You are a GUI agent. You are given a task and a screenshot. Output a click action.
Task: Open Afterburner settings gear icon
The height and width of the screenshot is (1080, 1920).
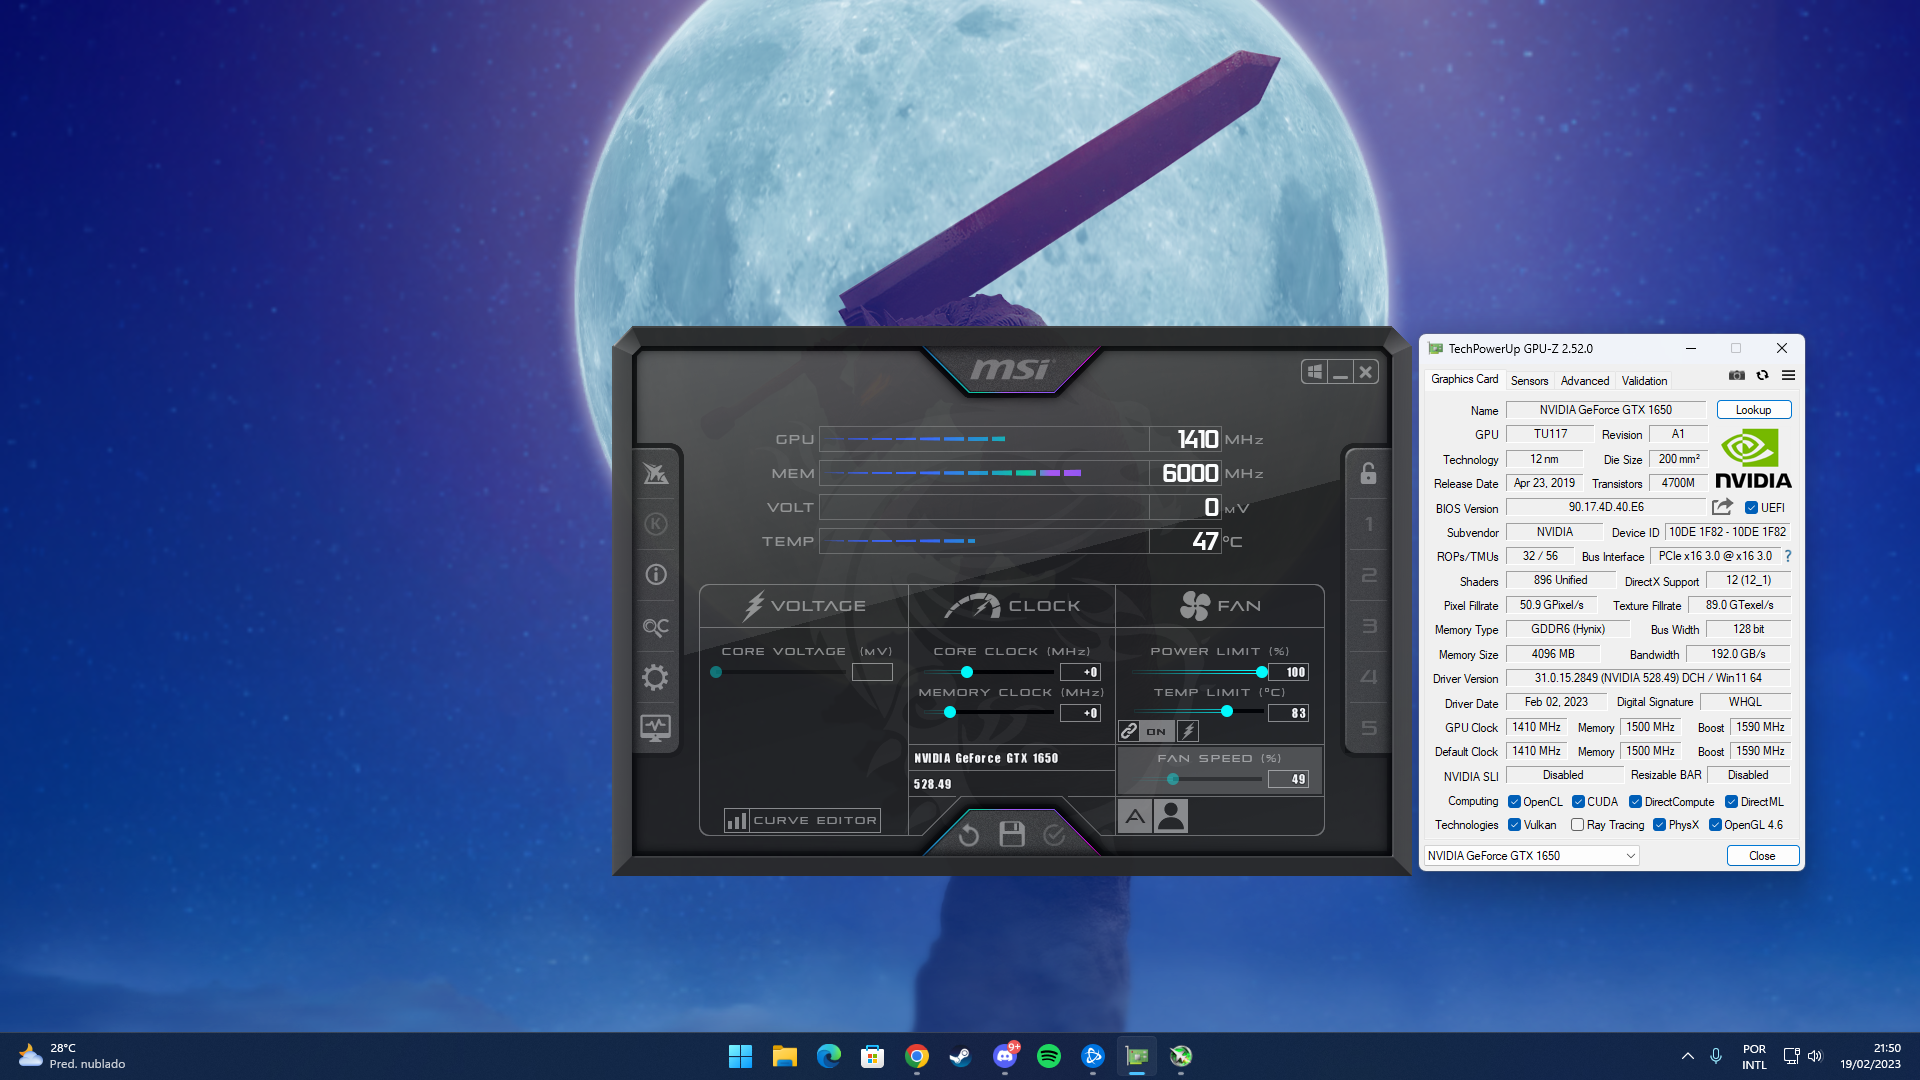[656, 678]
